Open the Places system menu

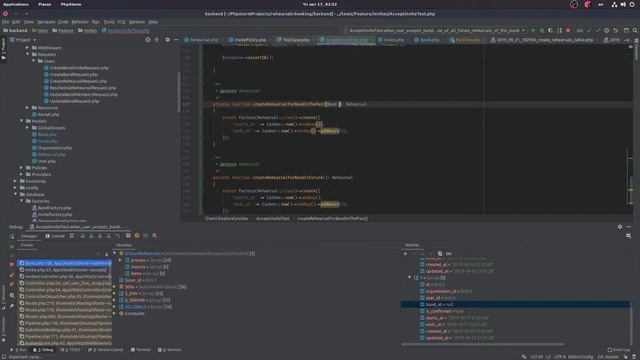click(x=44, y=4)
